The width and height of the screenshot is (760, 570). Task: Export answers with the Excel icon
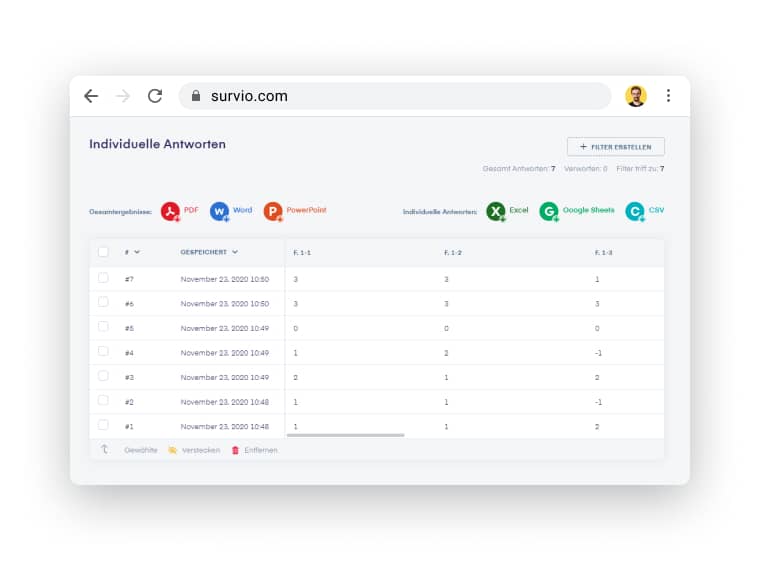point(496,211)
